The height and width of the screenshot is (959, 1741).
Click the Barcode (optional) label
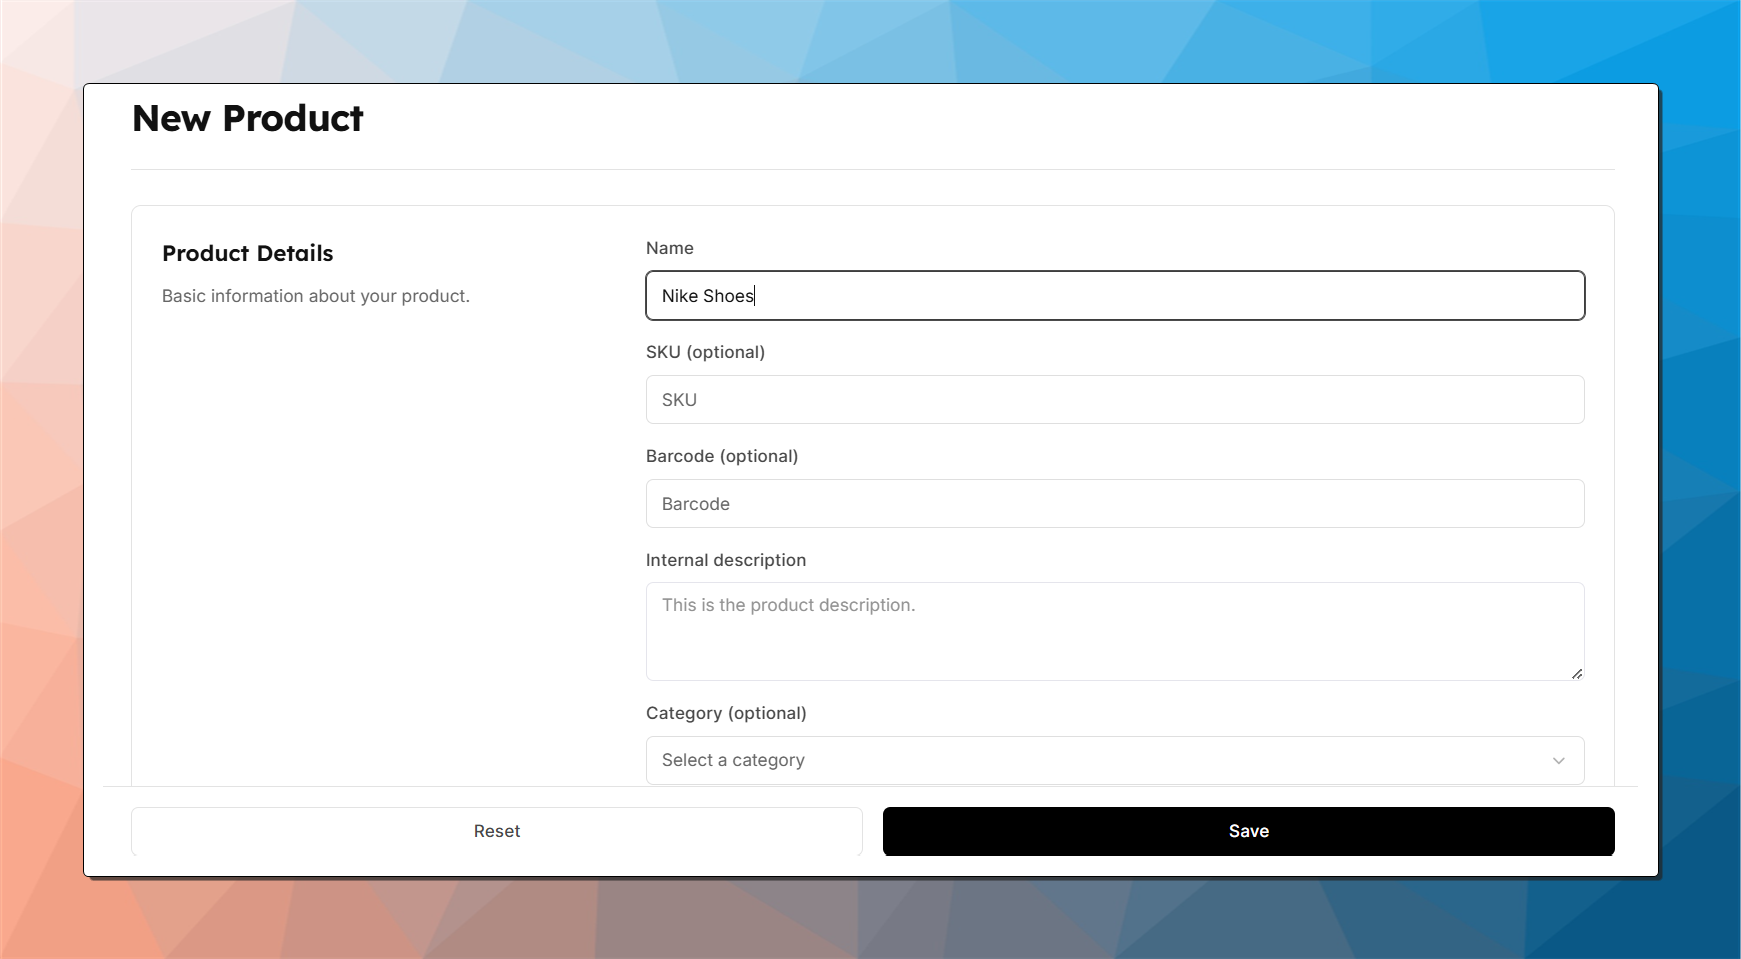pyautogui.click(x=721, y=456)
